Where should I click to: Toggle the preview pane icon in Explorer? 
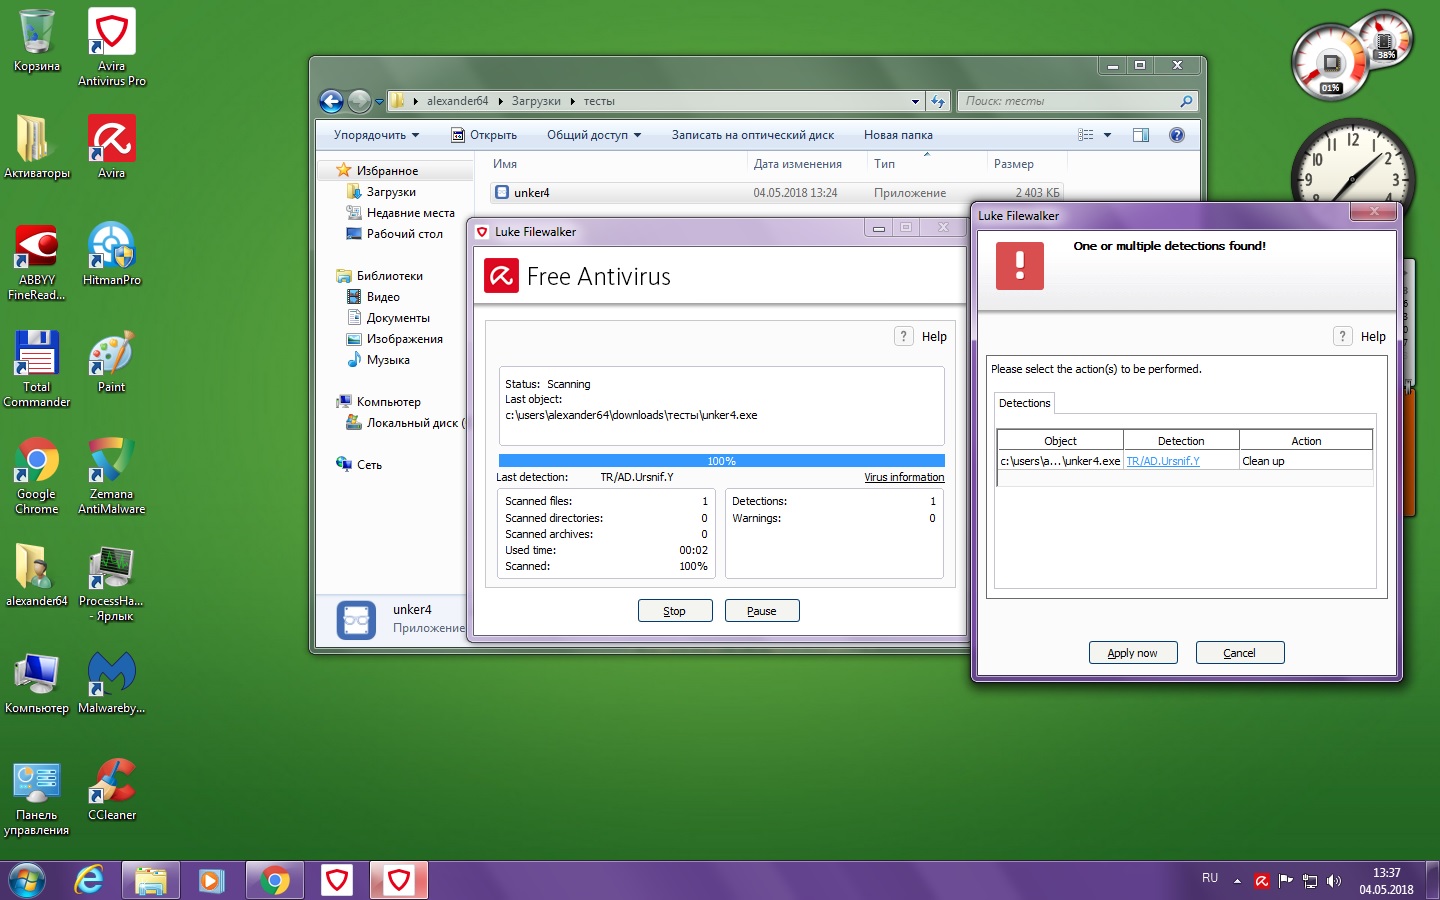point(1141,135)
